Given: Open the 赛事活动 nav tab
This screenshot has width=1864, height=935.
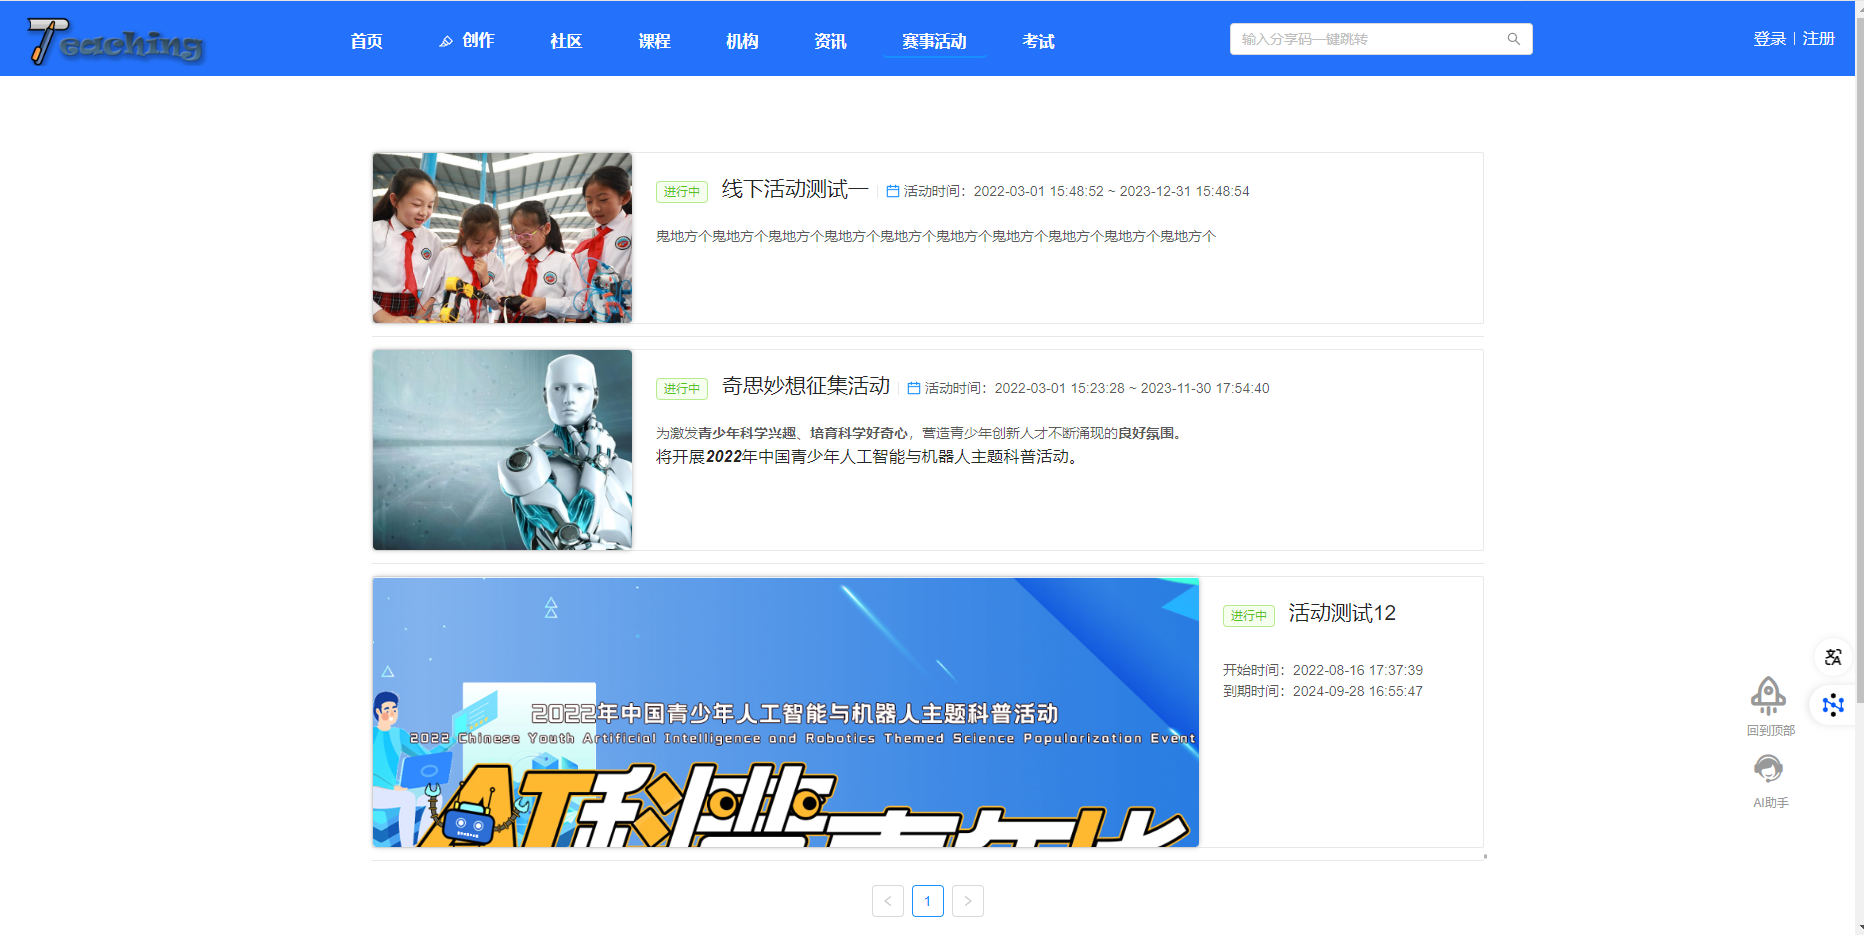Looking at the screenshot, I should click(933, 41).
